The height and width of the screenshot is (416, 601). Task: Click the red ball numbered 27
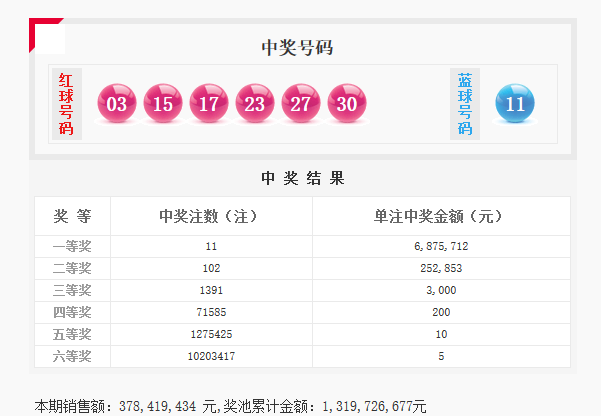301,104
